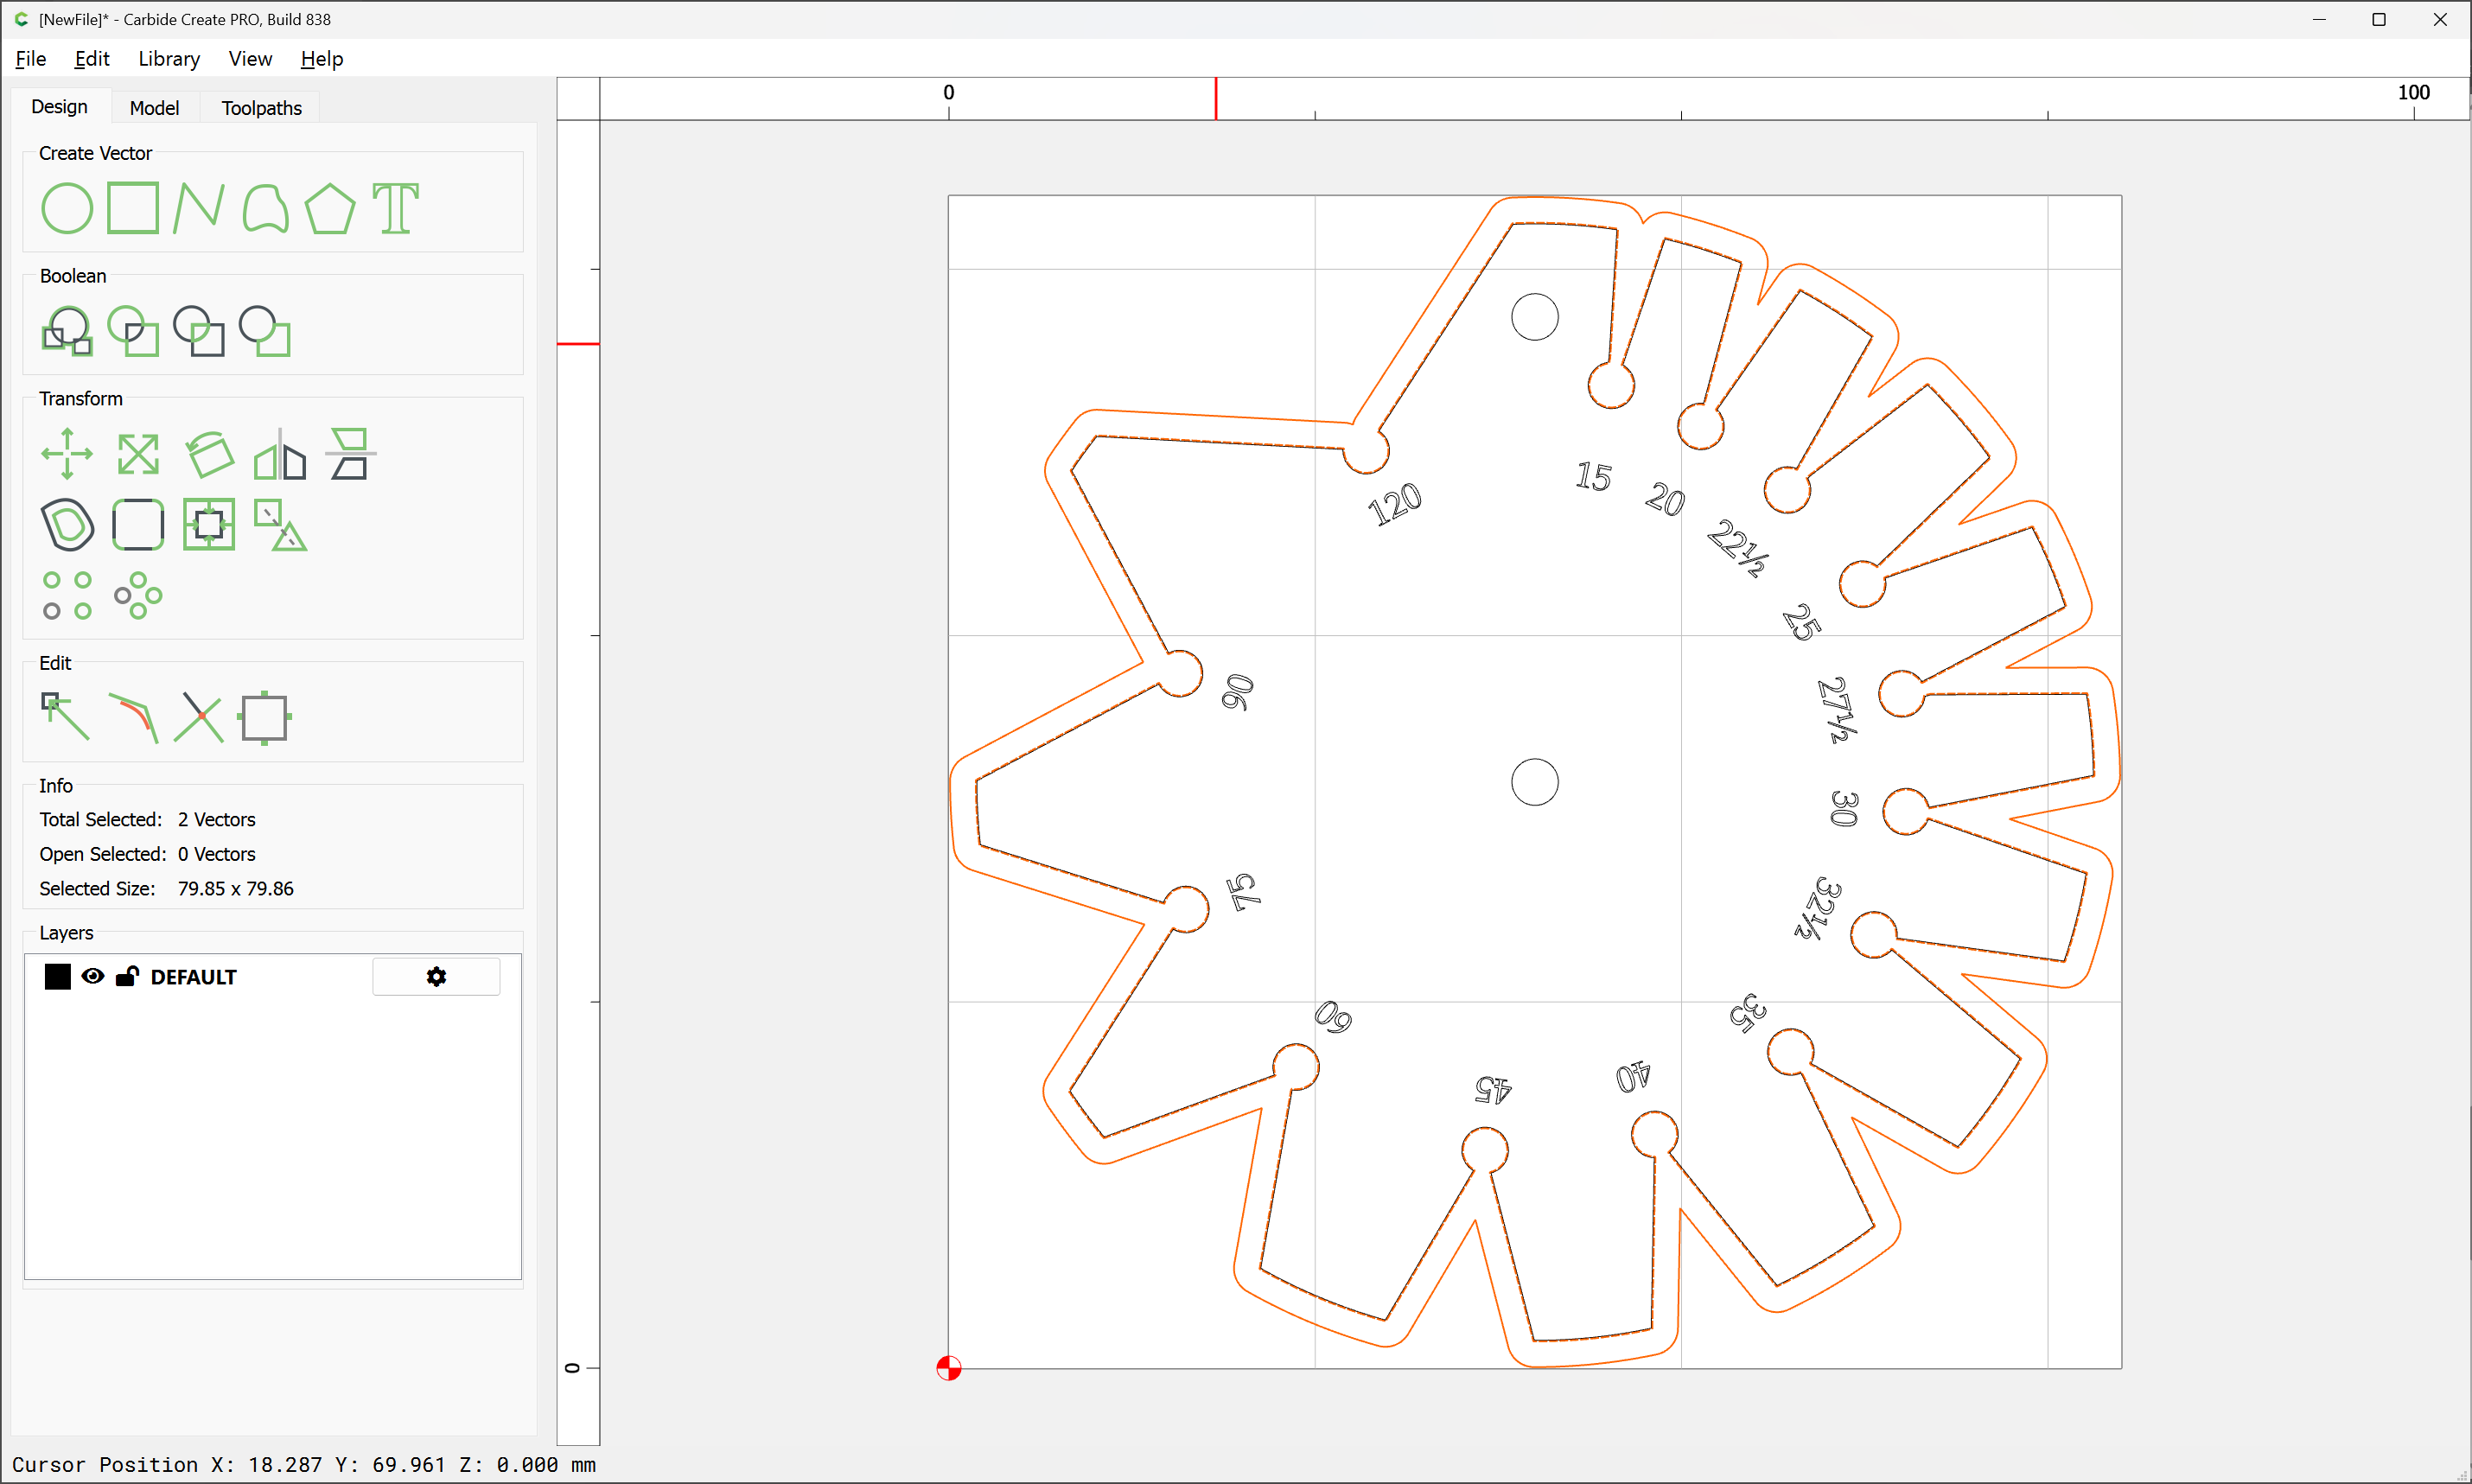Toggle lock on DEFAULT layer
The image size is (2472, 1484).
127,976
